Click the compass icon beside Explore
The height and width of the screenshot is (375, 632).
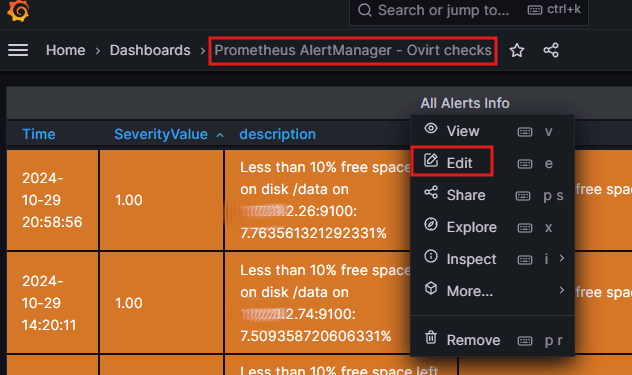[x=431, y=224]
